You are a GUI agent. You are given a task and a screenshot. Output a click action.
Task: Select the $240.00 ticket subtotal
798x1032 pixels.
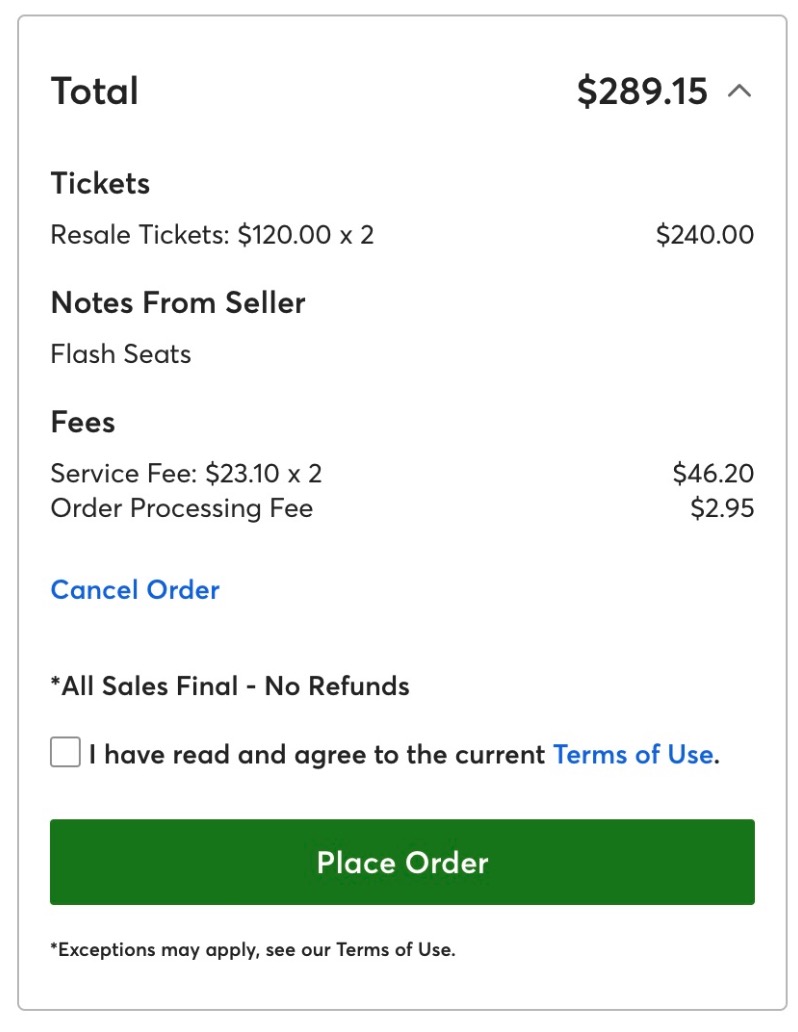[x=704, y=235]
